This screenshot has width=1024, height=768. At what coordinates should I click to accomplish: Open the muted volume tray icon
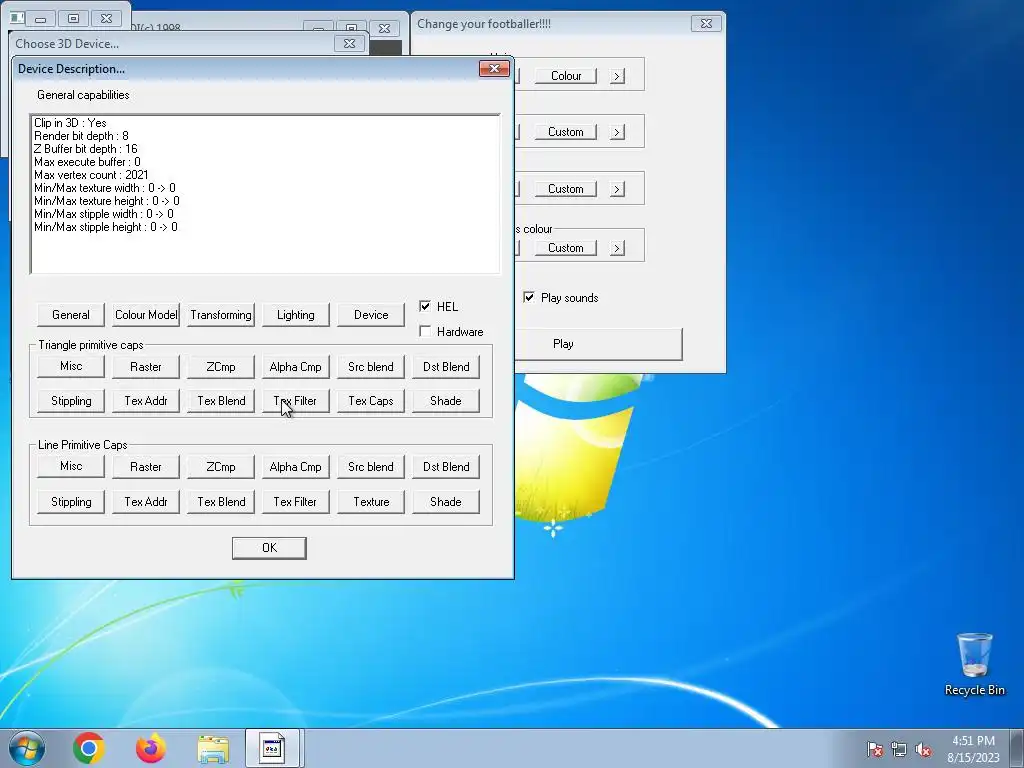[923, 750]
